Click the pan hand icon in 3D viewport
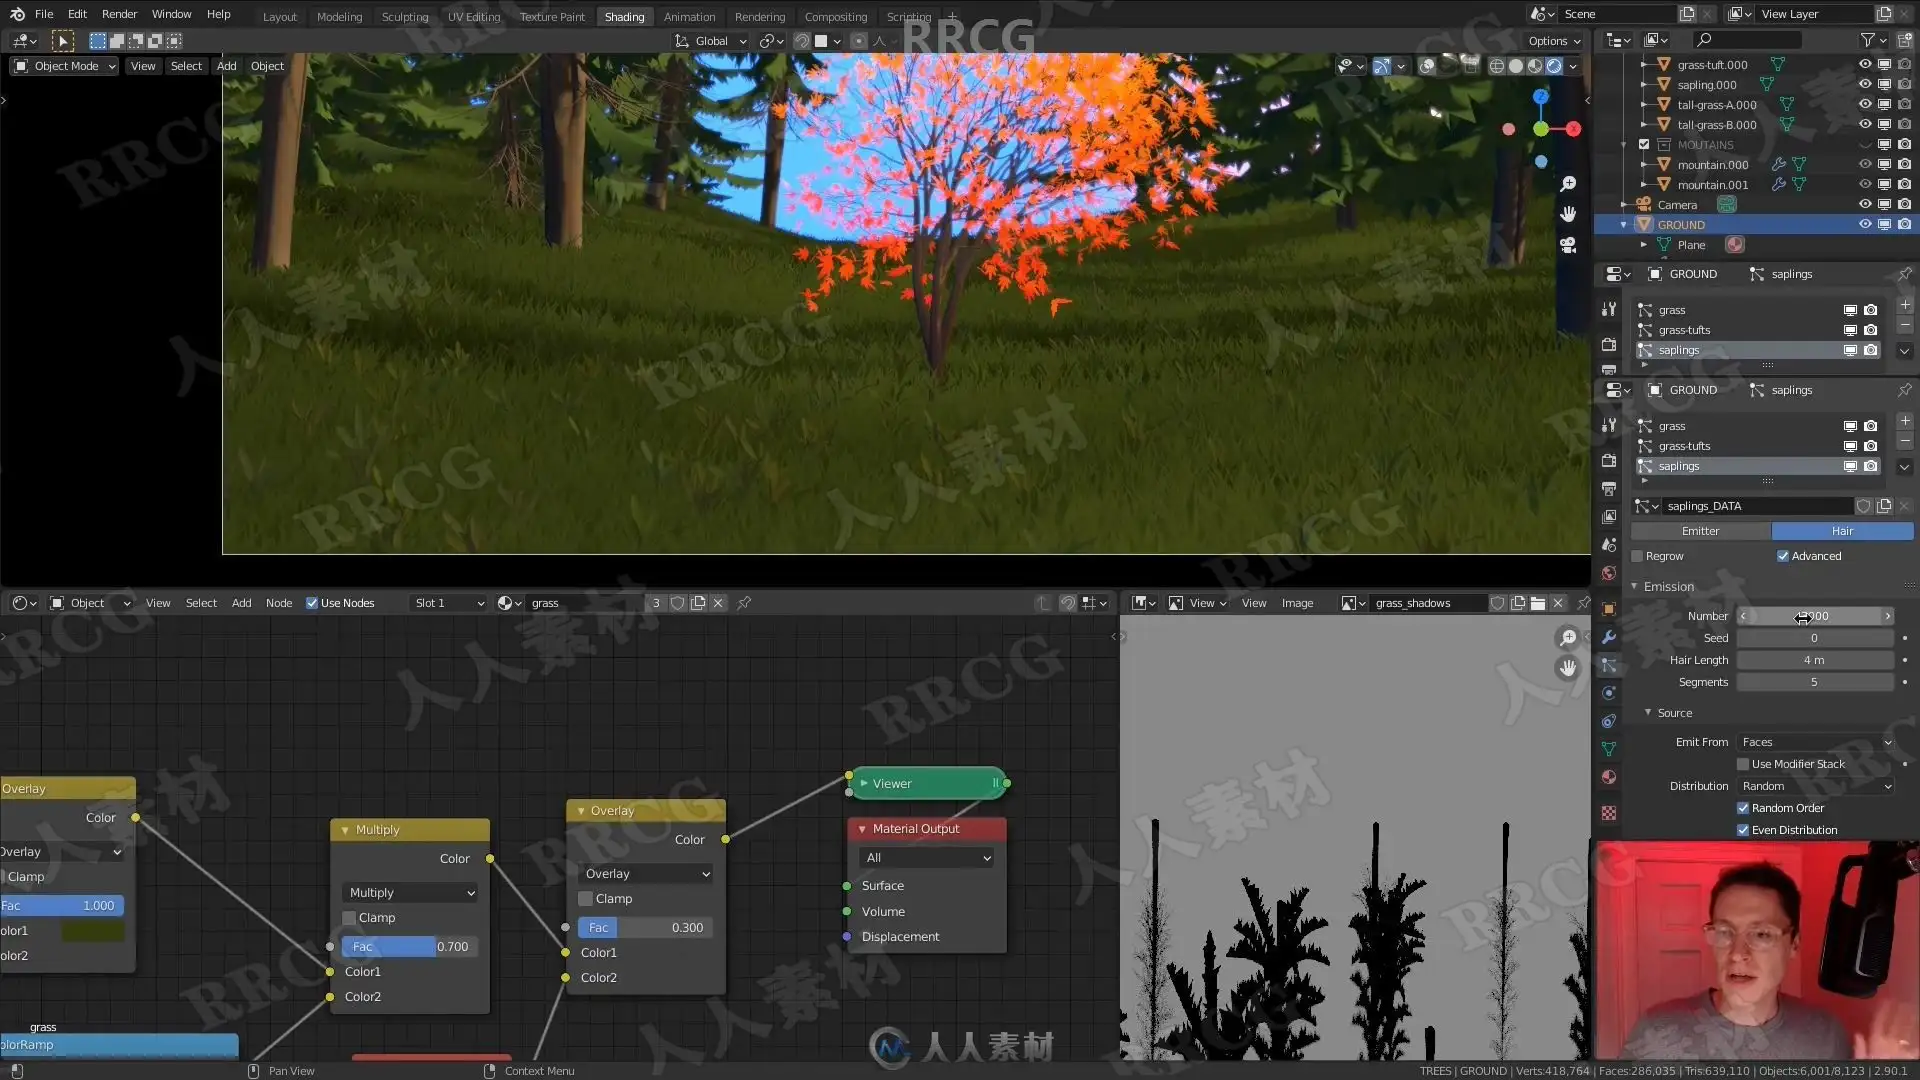Image resolution: width=1920 pixels, height=1080 pixels. 1568,214
